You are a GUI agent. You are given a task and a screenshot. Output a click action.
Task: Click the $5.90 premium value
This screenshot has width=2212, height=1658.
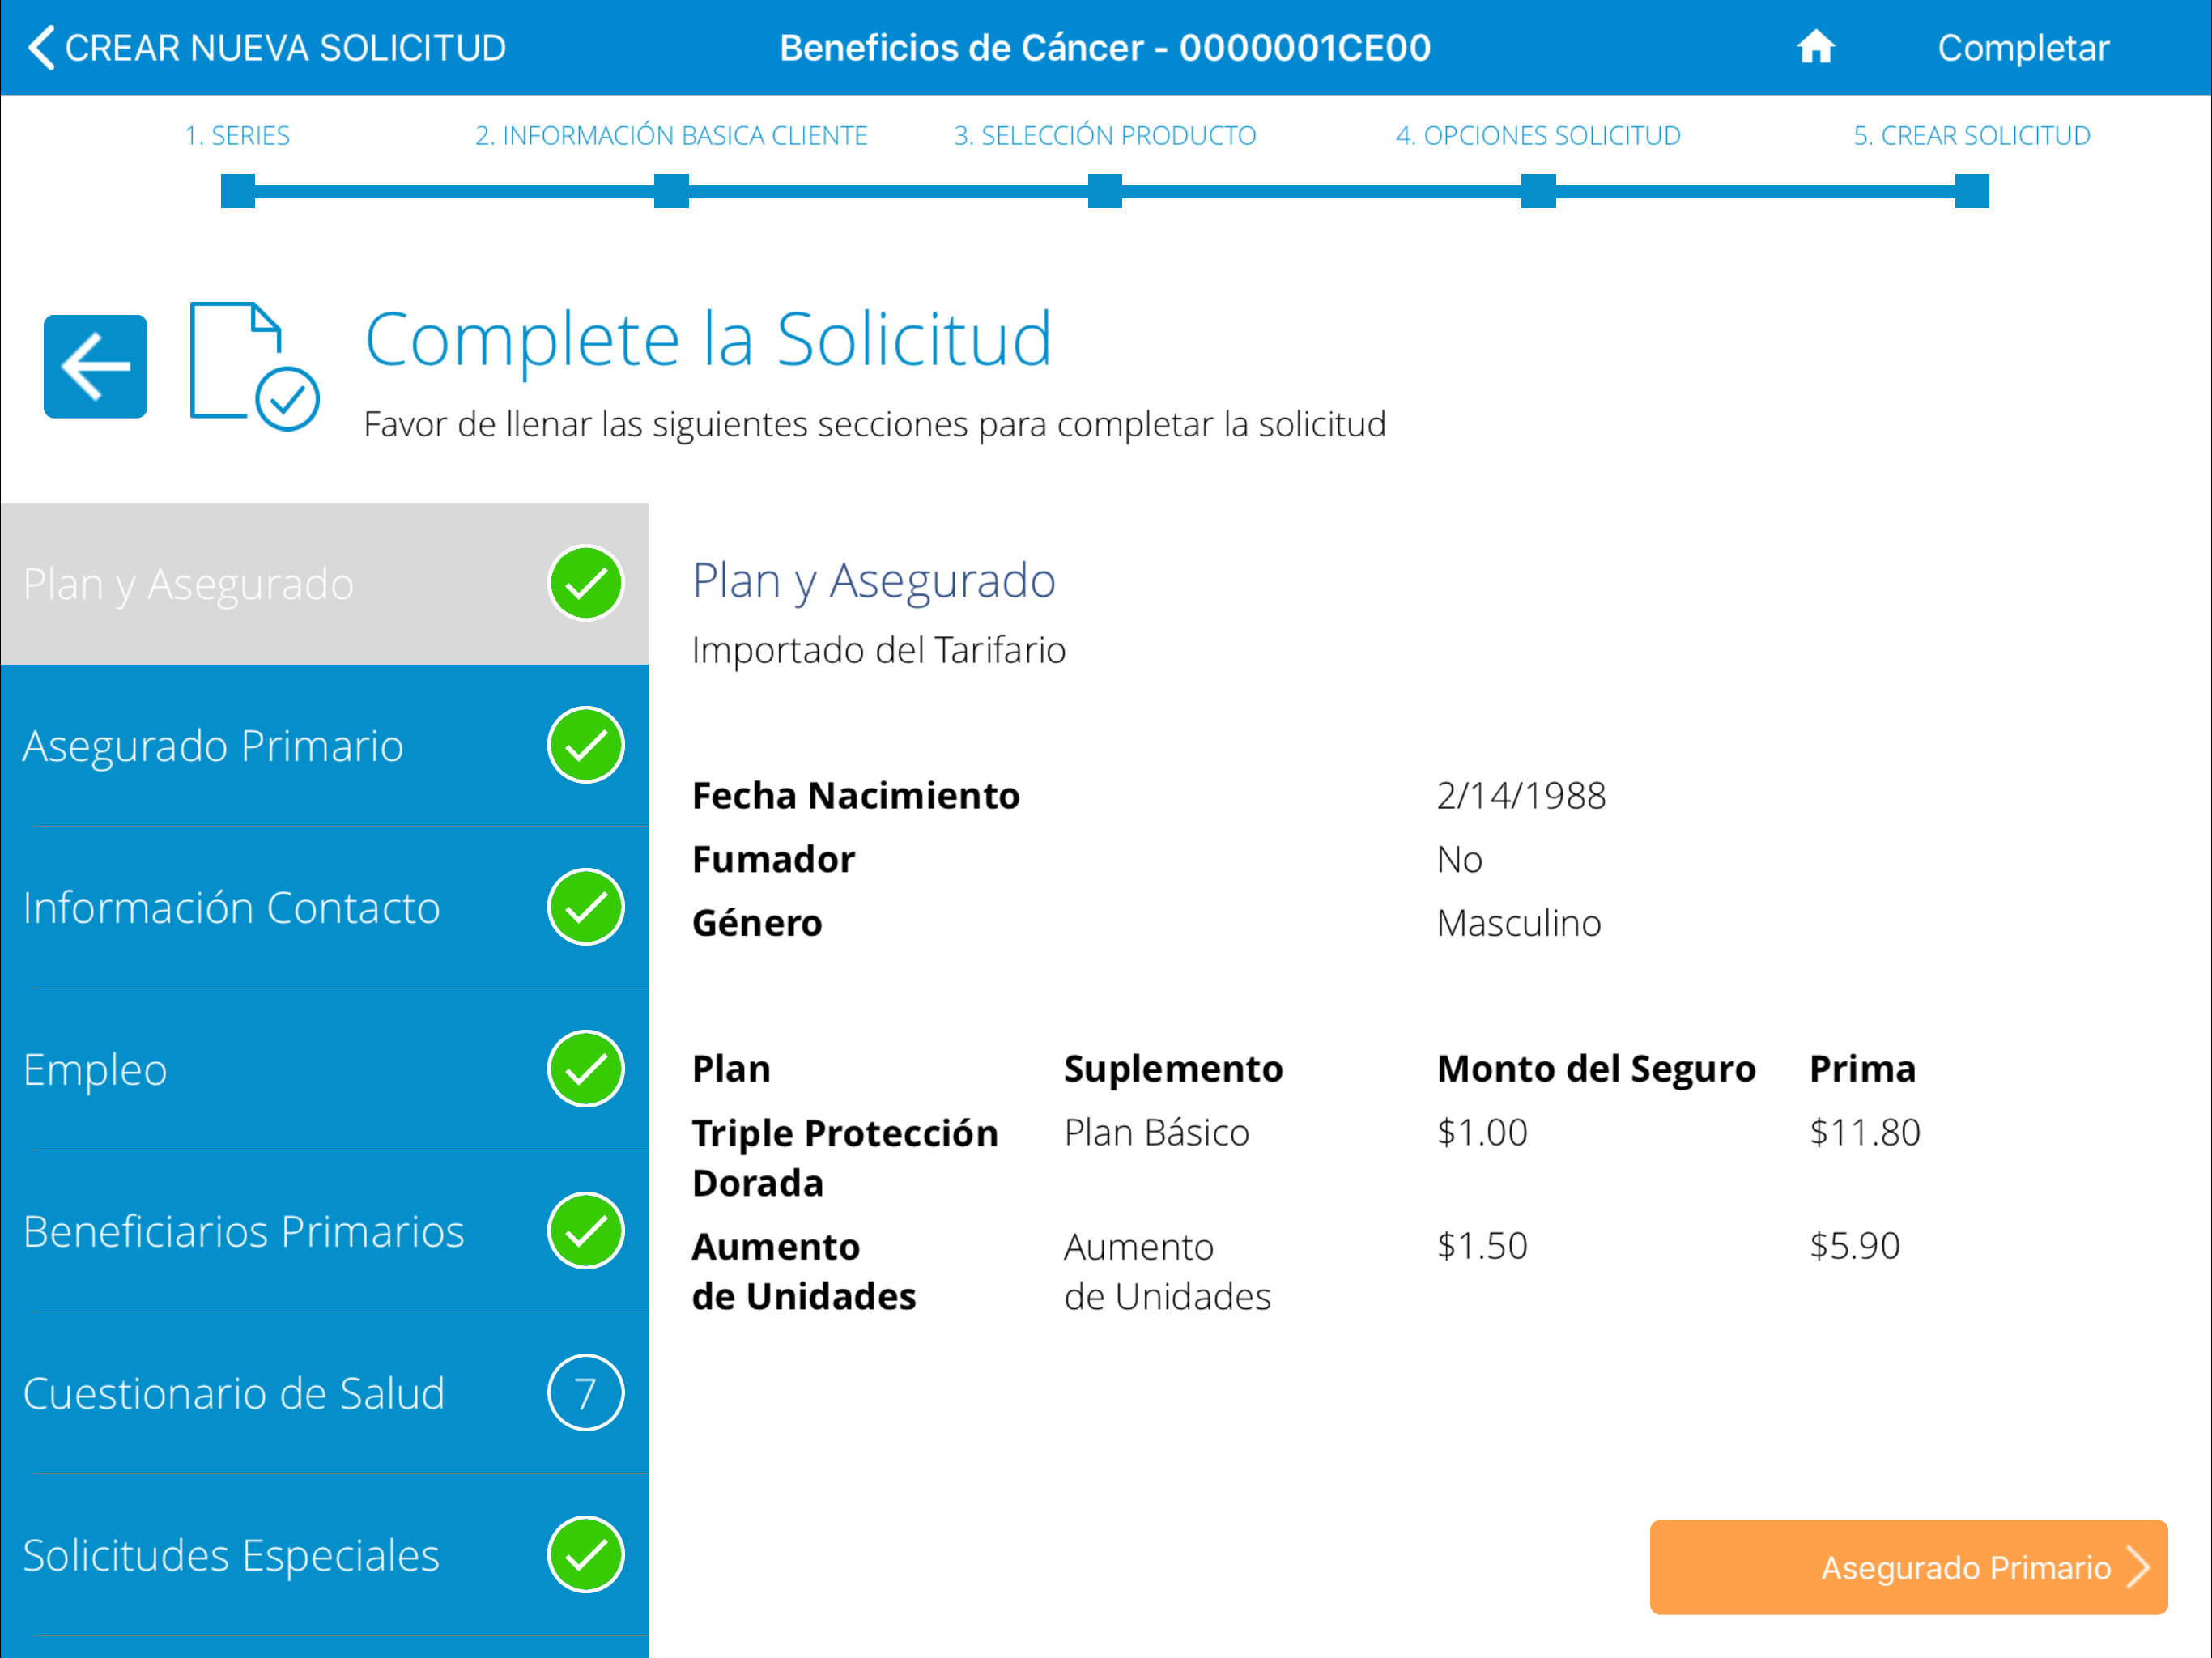click(1855, 1246)
